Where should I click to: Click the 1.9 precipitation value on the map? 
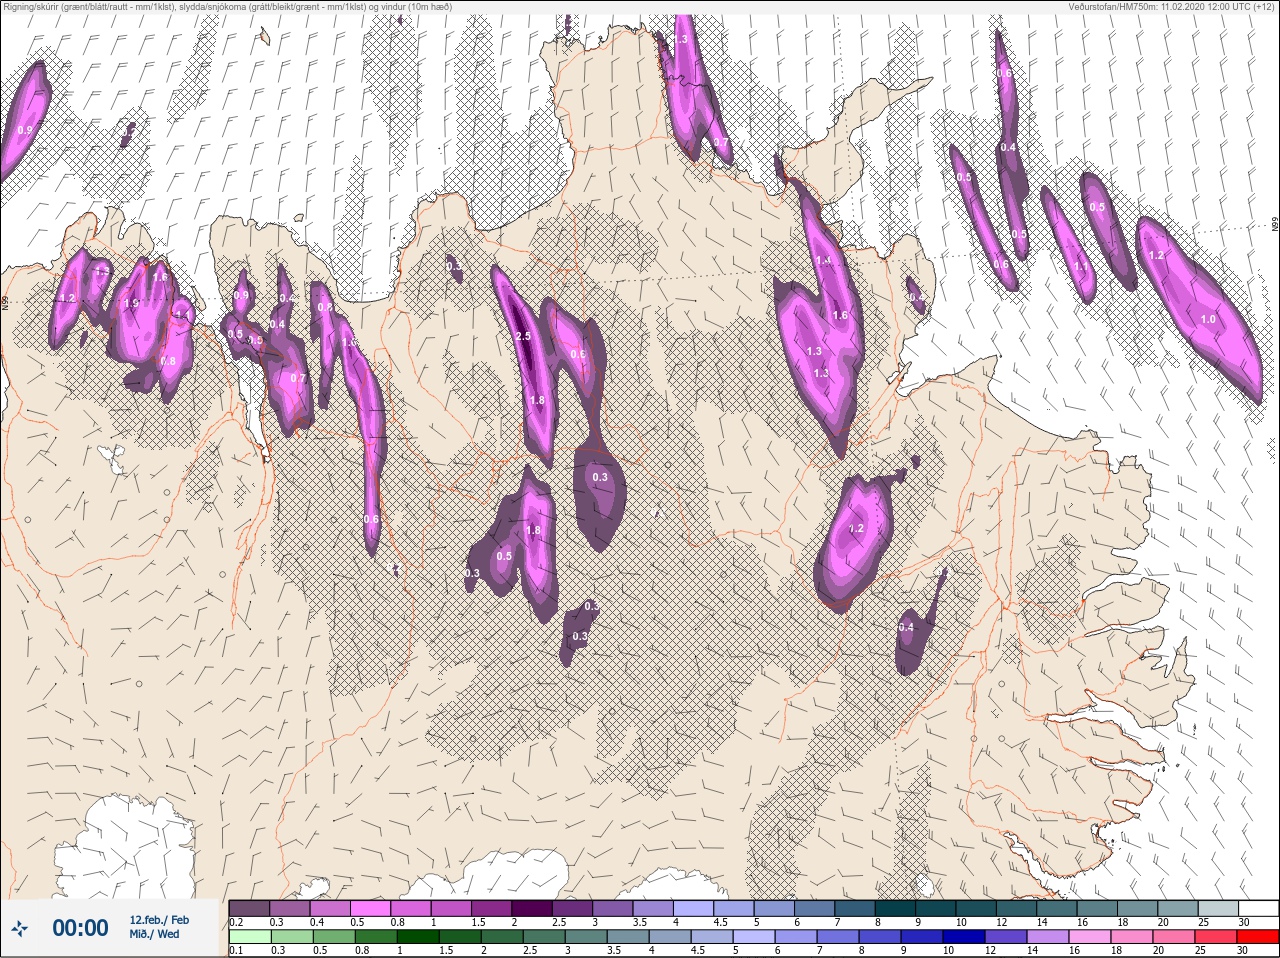click(x=131, y=304)
